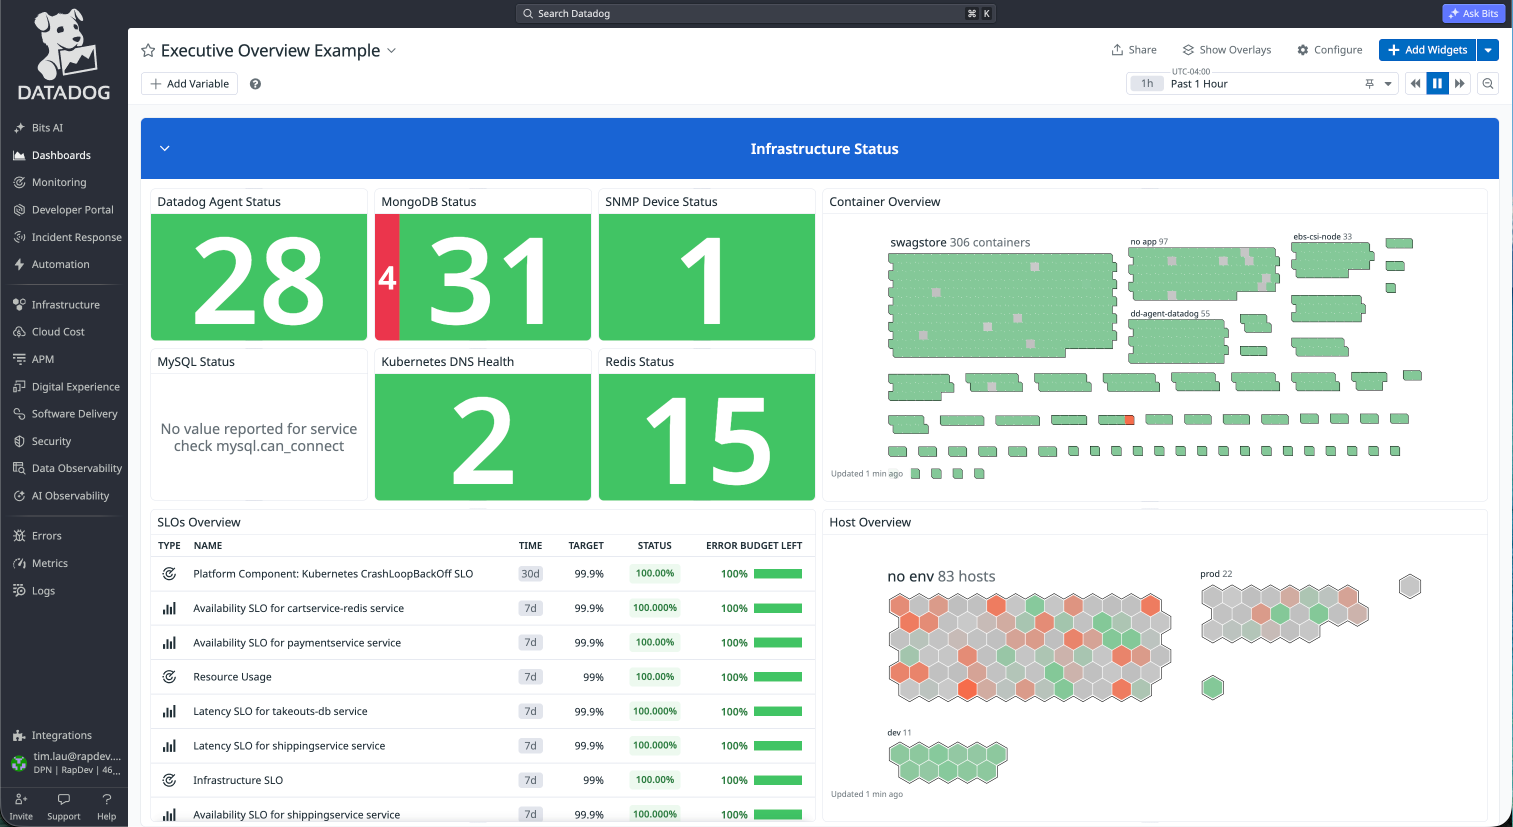Pause live dashboard updates
Viewport: 1513px width, 827px height.
click(1437, 84)
